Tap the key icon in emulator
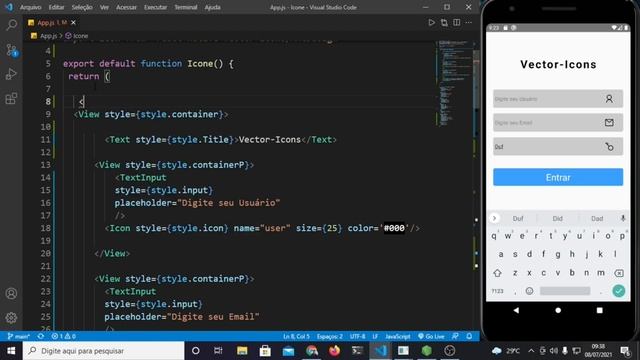Image resolution: width=640 pixels, height=360 pixels. coord(609,147)
